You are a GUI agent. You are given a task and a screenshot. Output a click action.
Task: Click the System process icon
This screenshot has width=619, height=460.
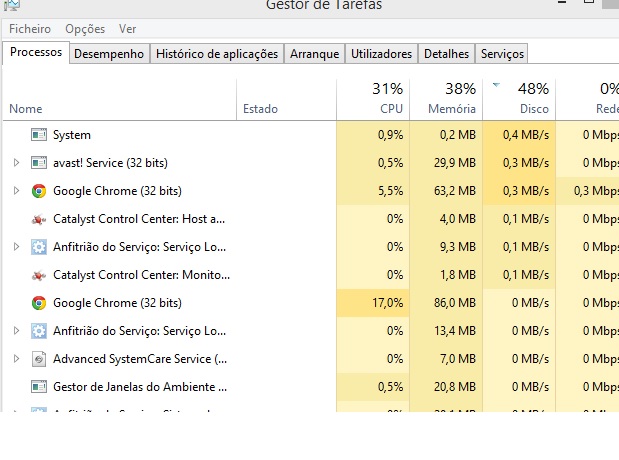click(39, 135)
